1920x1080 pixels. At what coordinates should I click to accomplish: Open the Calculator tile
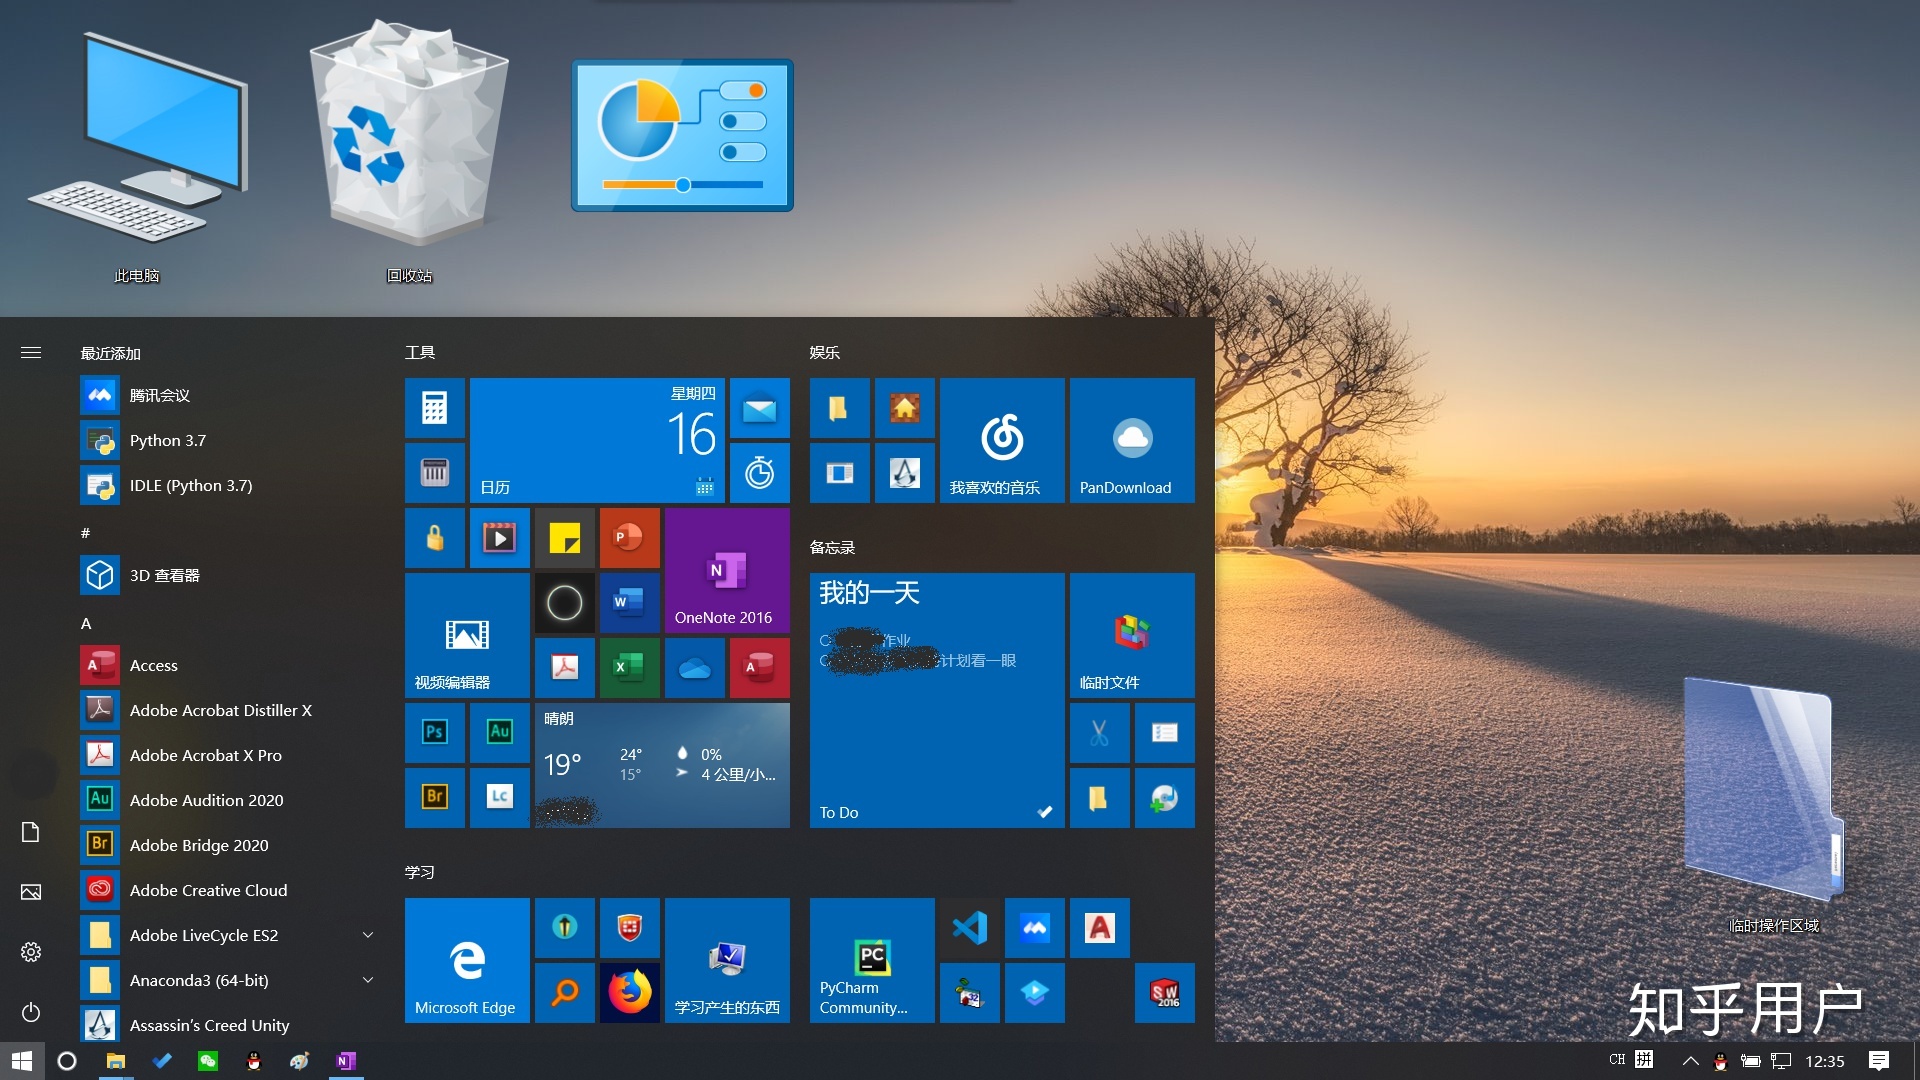click(x=434, y=408)
